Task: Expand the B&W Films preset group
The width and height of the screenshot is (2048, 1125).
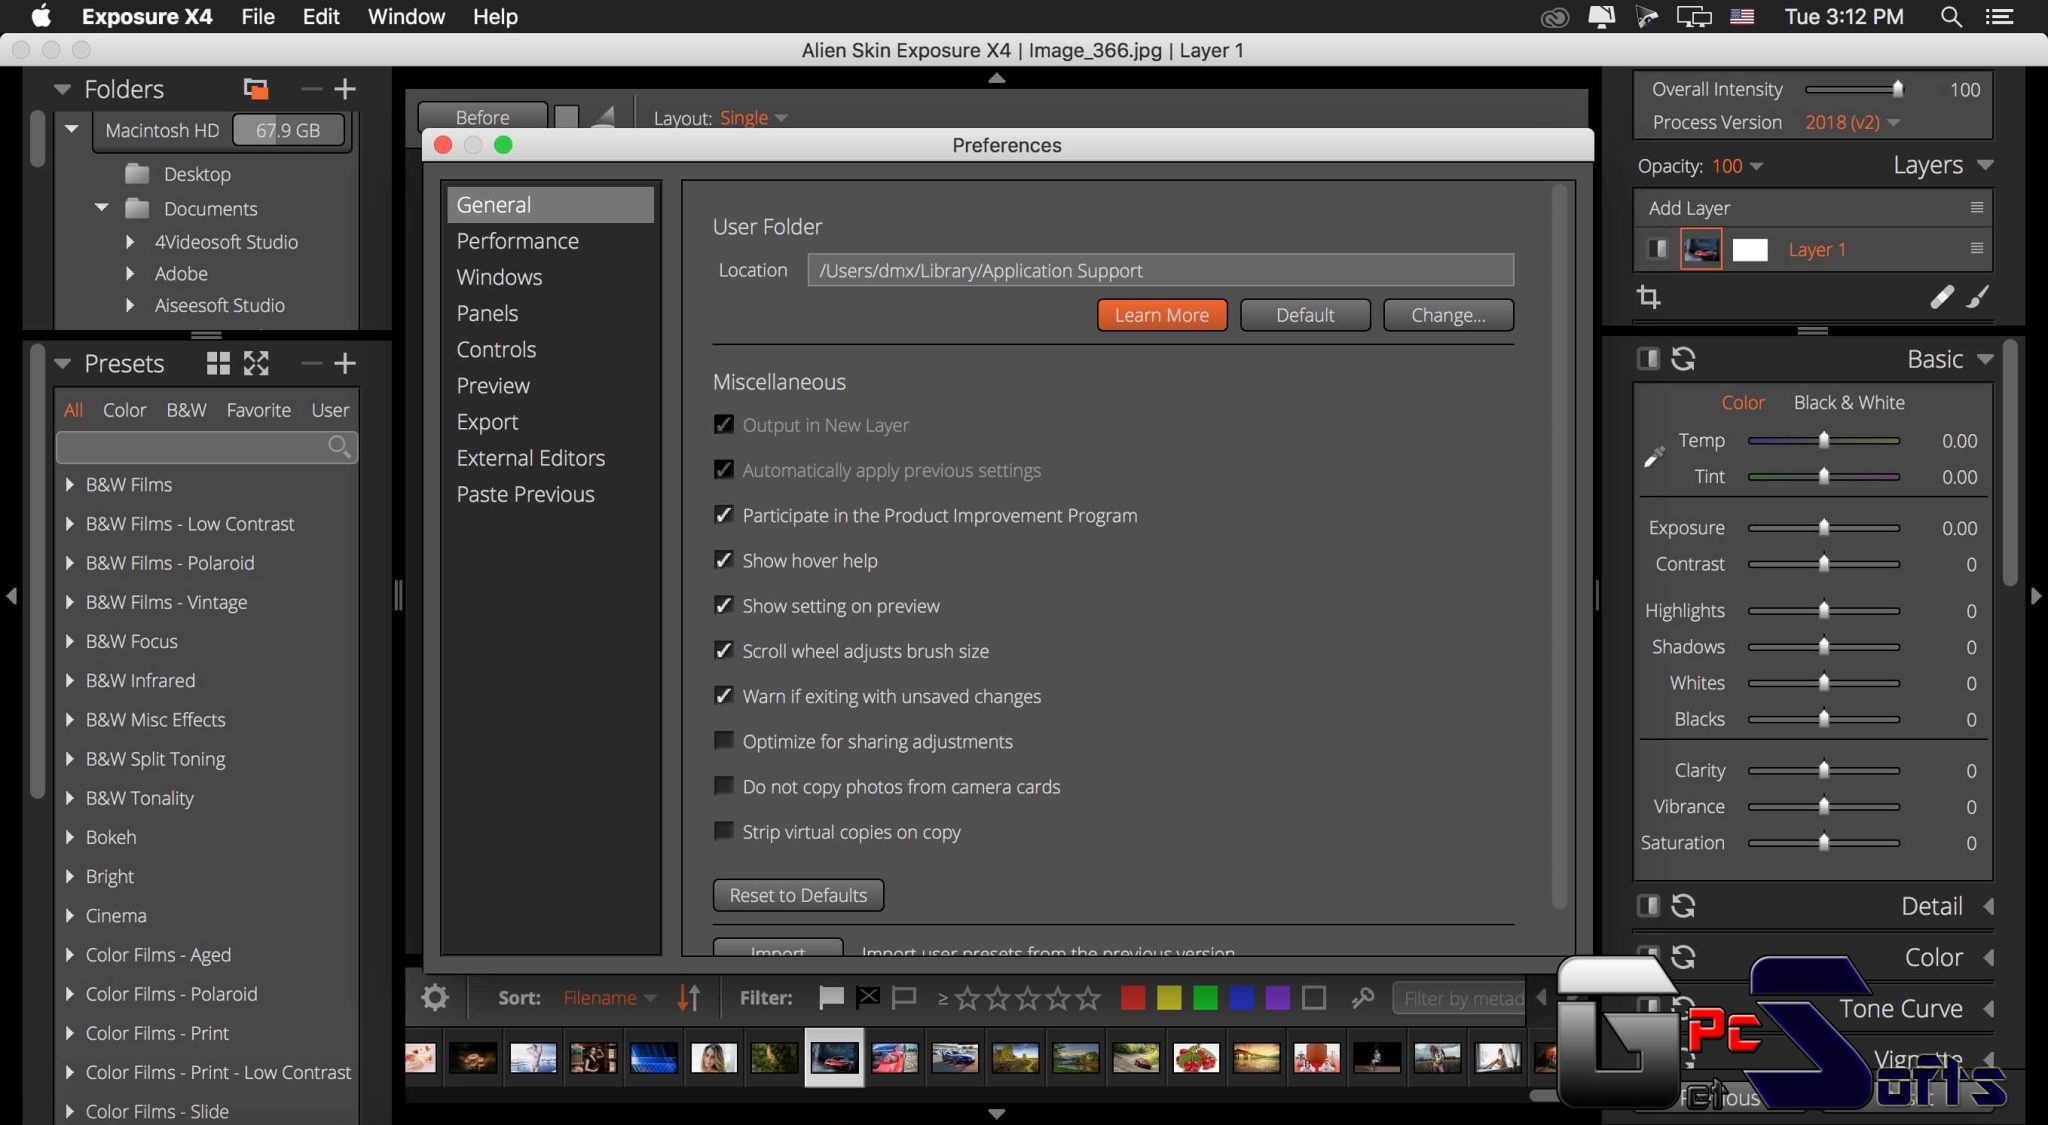Action: coord(69,484)
